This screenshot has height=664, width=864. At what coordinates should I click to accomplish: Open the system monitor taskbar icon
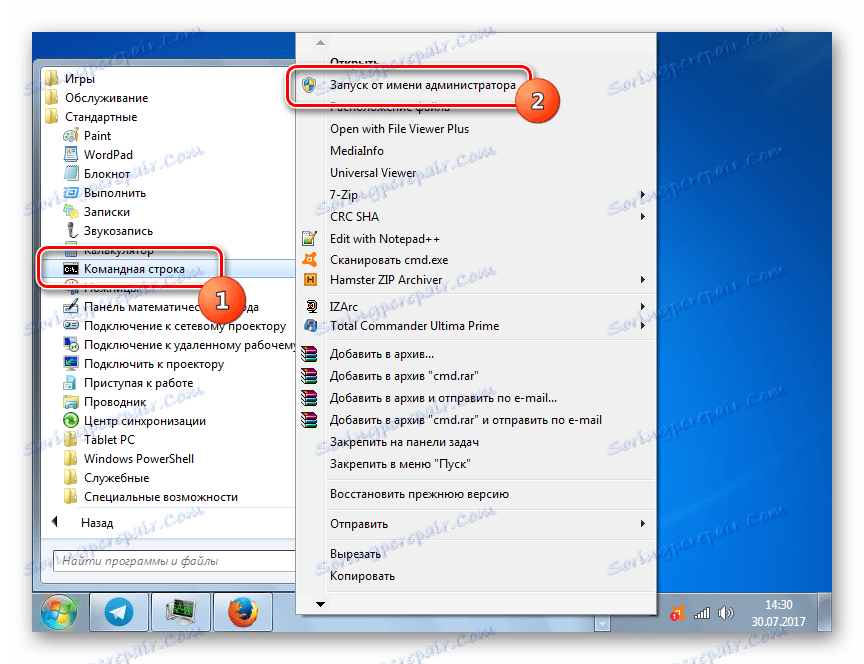181,612
